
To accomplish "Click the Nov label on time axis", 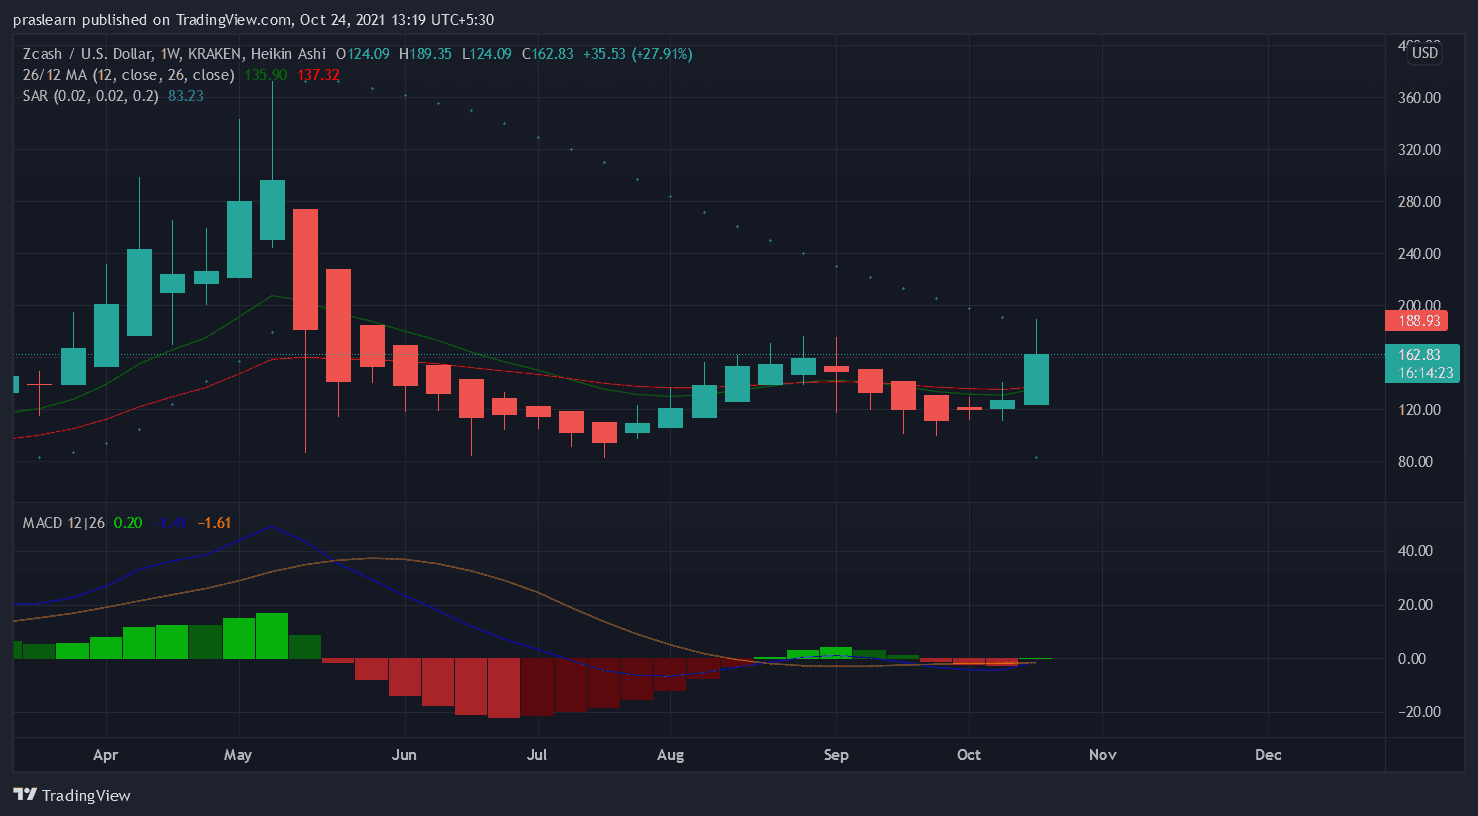I will (x=1102, y=755).
